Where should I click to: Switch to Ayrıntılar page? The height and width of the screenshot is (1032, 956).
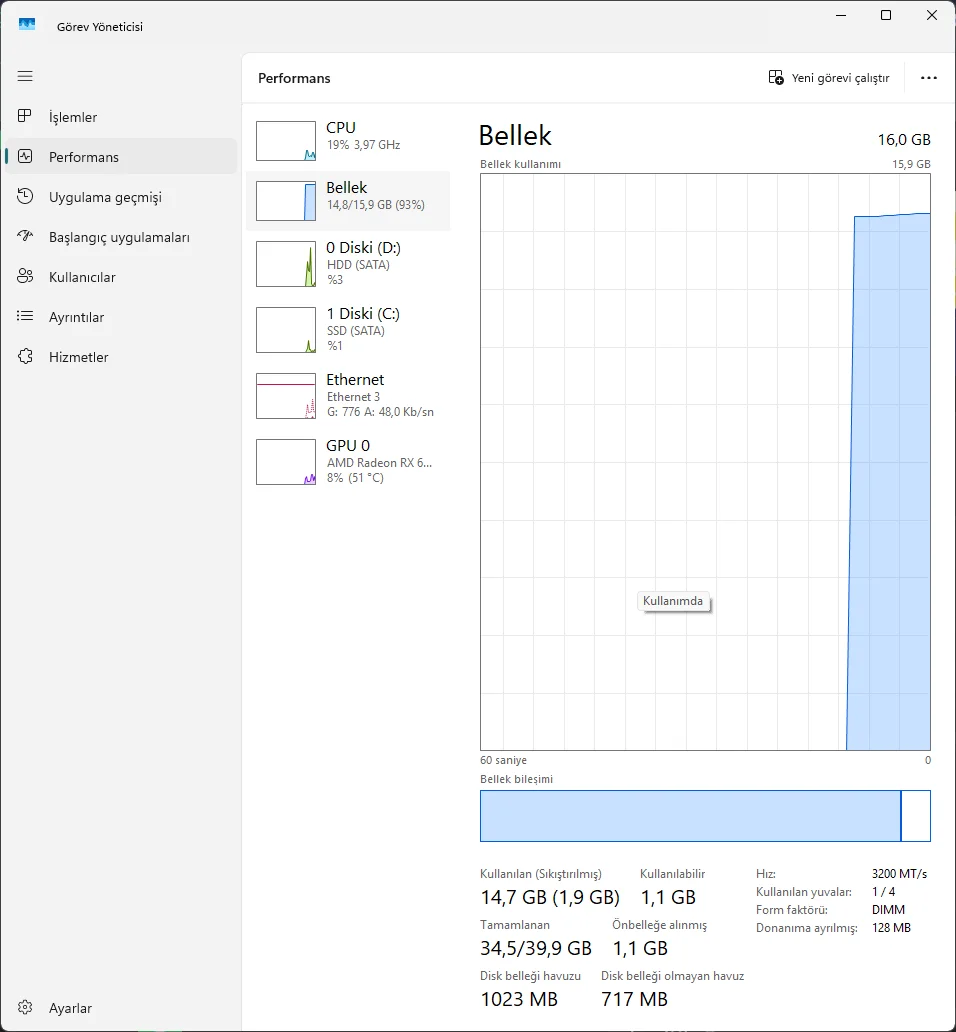(121, 317)
